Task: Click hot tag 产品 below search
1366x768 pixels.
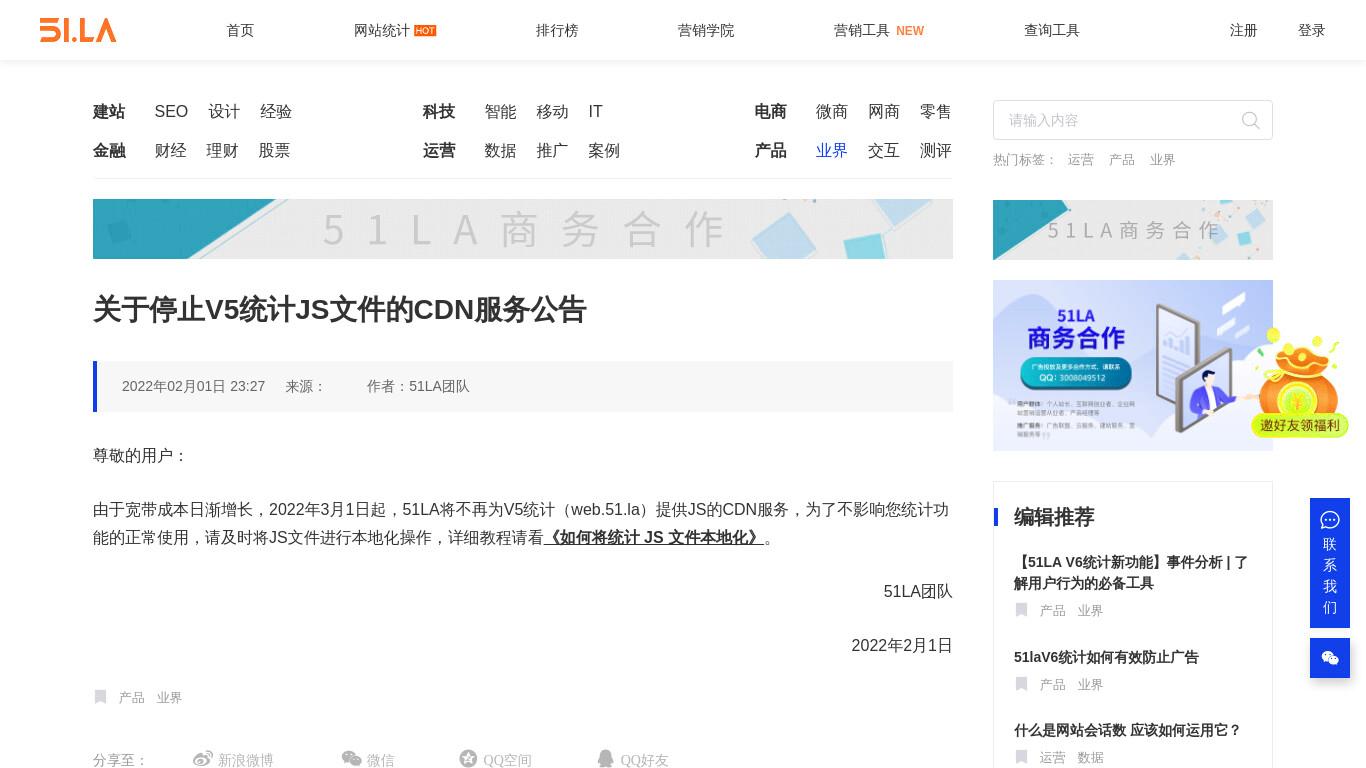Action: click(1122, 160)
